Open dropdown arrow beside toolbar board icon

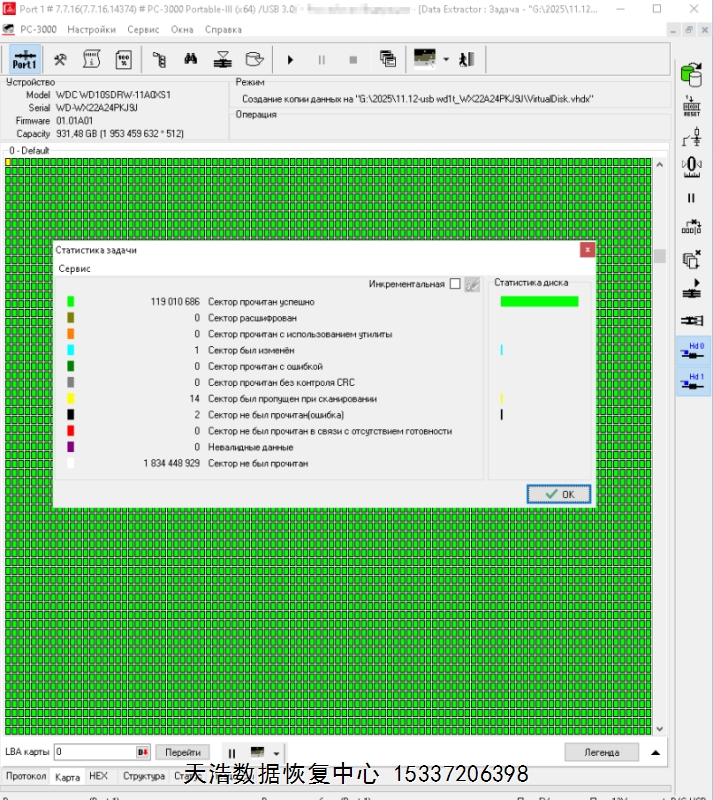446,60
